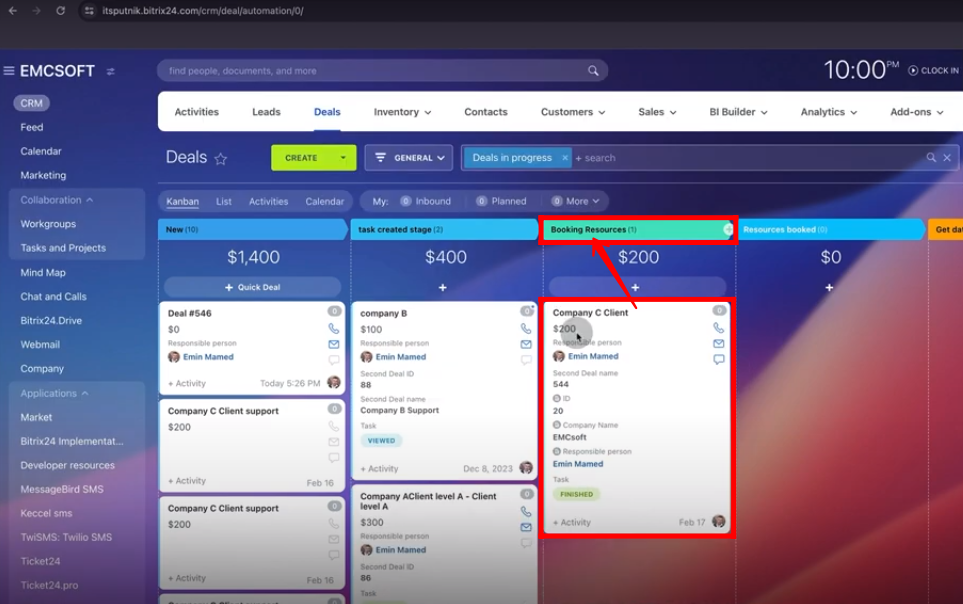Click the phone icon on company B card

point(526,329)
